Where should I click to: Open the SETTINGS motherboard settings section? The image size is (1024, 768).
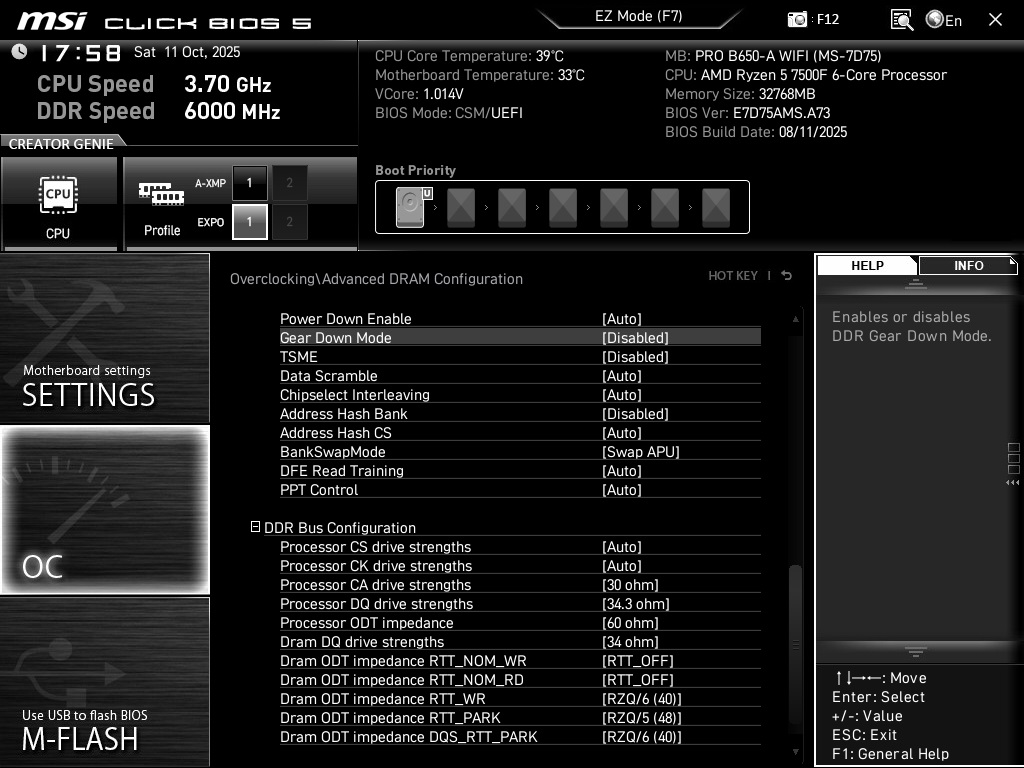pyautogui.click(x=104, y=338)
